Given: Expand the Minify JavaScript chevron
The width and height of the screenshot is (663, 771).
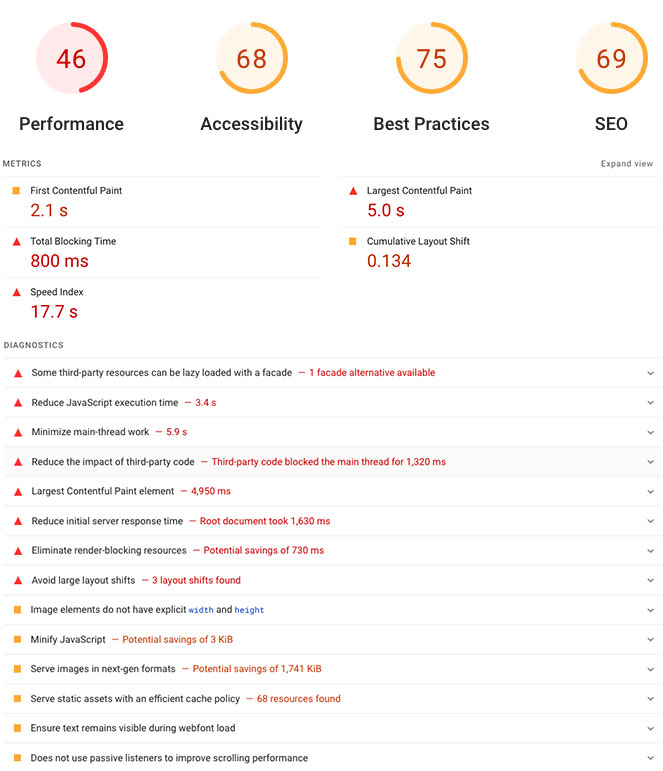Looking at the screenshot, I should point(651,640).
